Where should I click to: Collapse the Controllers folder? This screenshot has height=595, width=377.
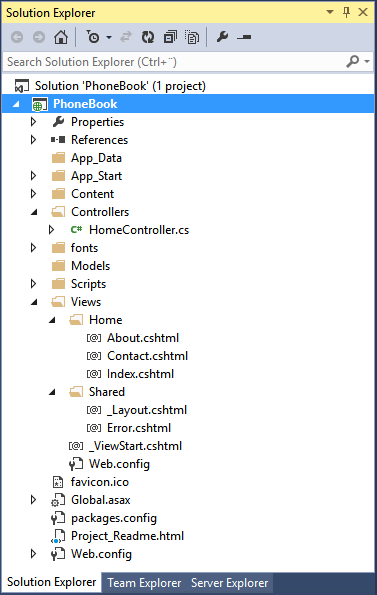click(x=34, y=212)
